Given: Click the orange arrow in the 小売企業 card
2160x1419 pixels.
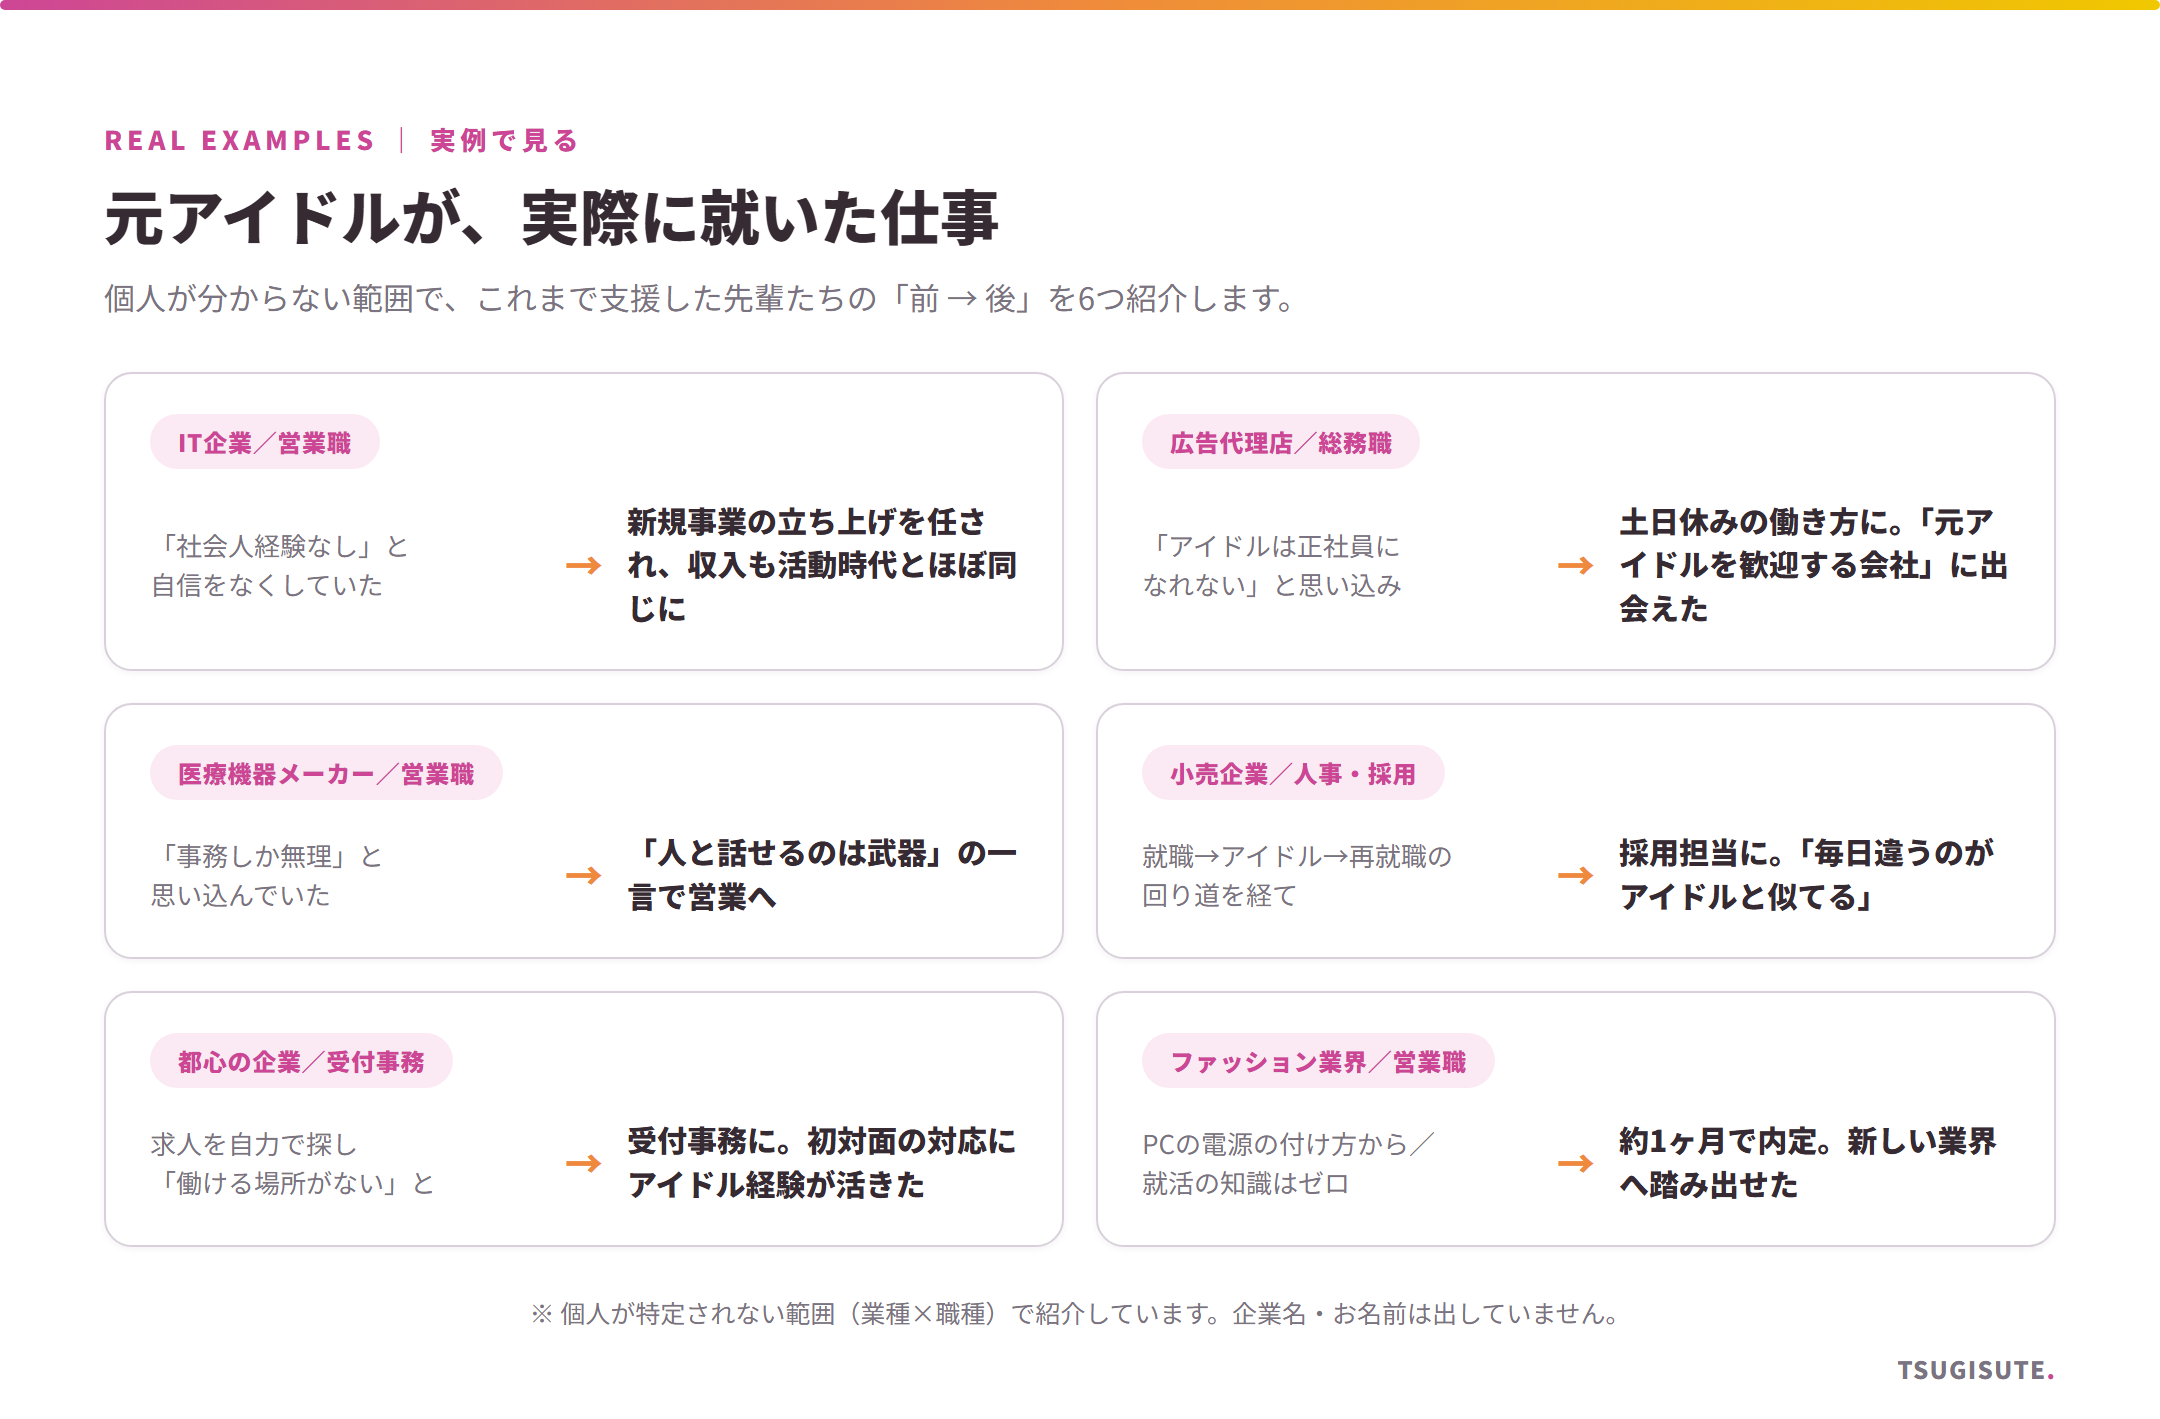Looking at the screenshot, I should [x=1576, y=875].
